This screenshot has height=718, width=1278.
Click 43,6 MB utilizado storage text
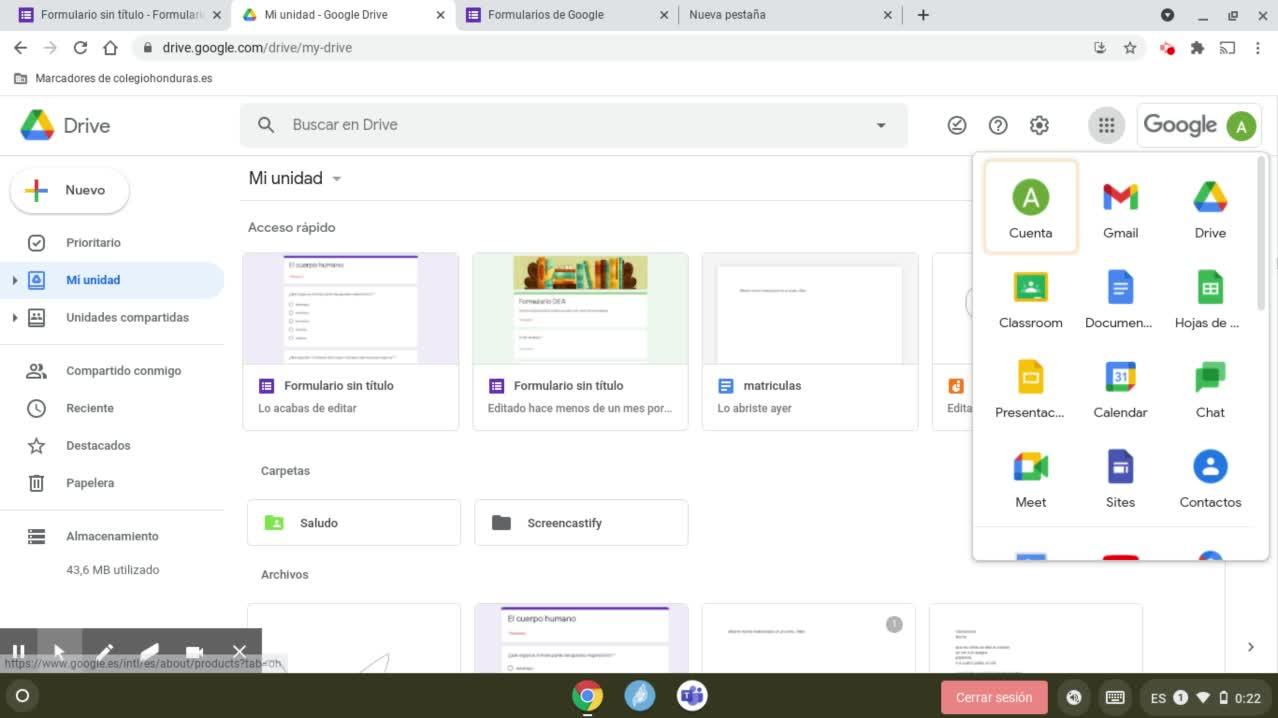[x=112, y=570]
